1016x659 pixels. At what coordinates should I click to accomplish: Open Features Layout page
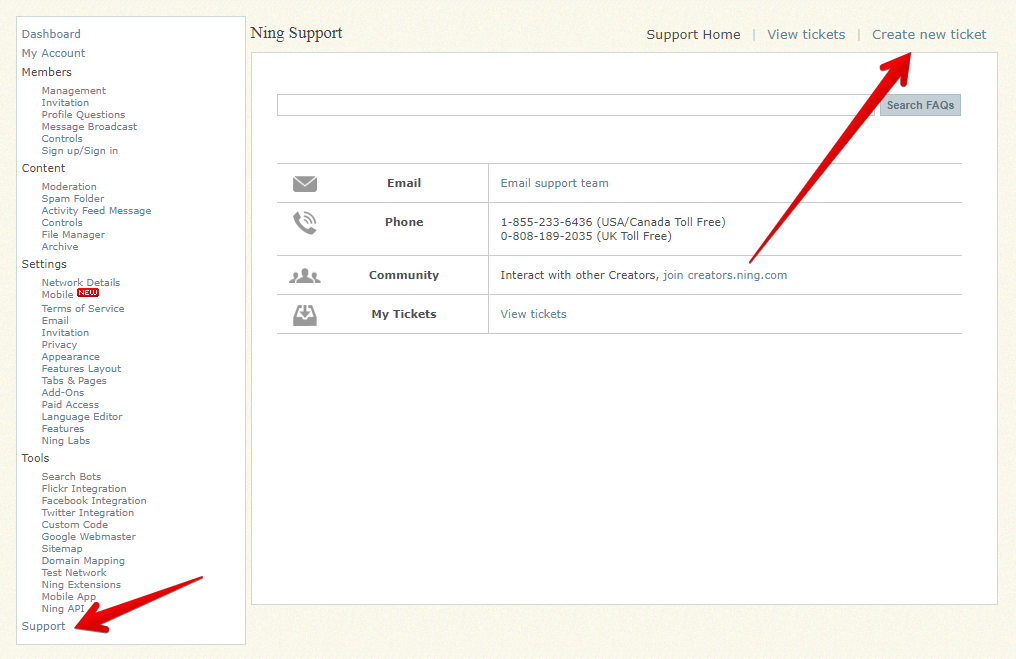coord(82,369)
